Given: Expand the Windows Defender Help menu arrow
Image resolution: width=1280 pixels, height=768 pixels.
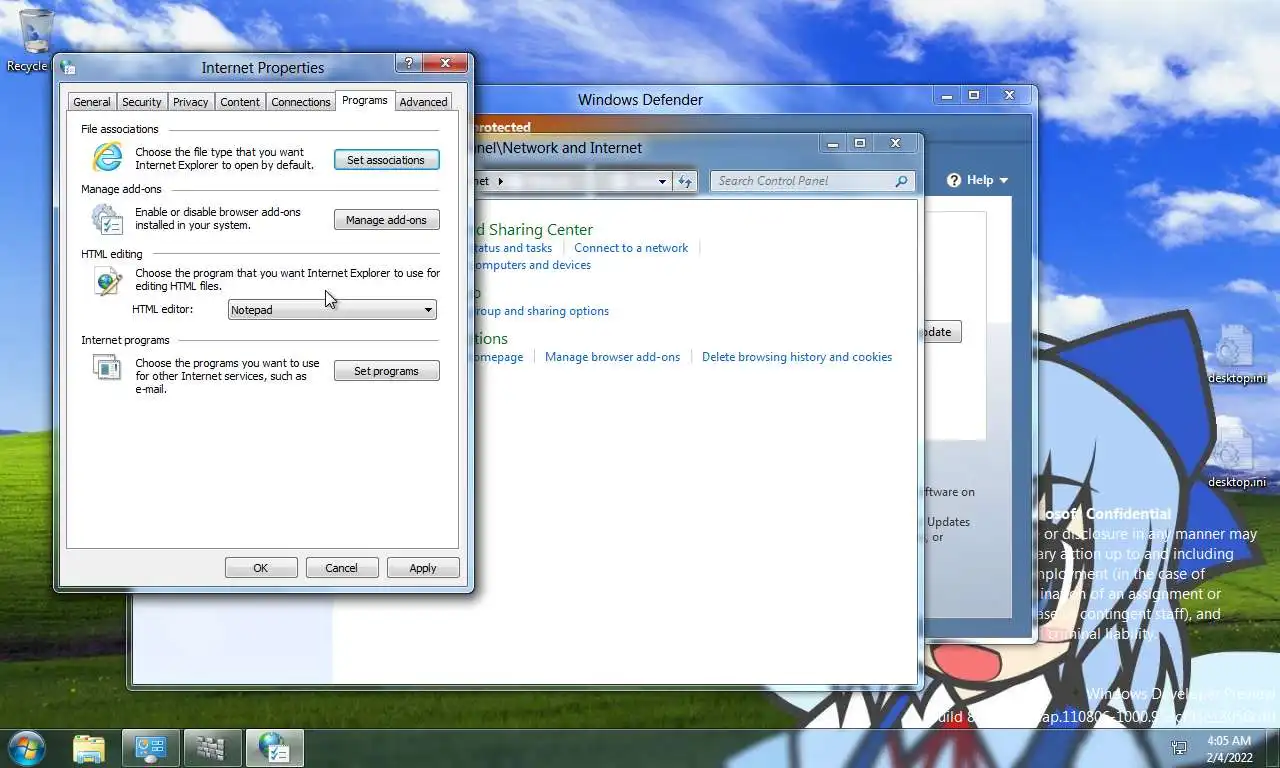Looking at the screenshot, I should [1004, 181].
